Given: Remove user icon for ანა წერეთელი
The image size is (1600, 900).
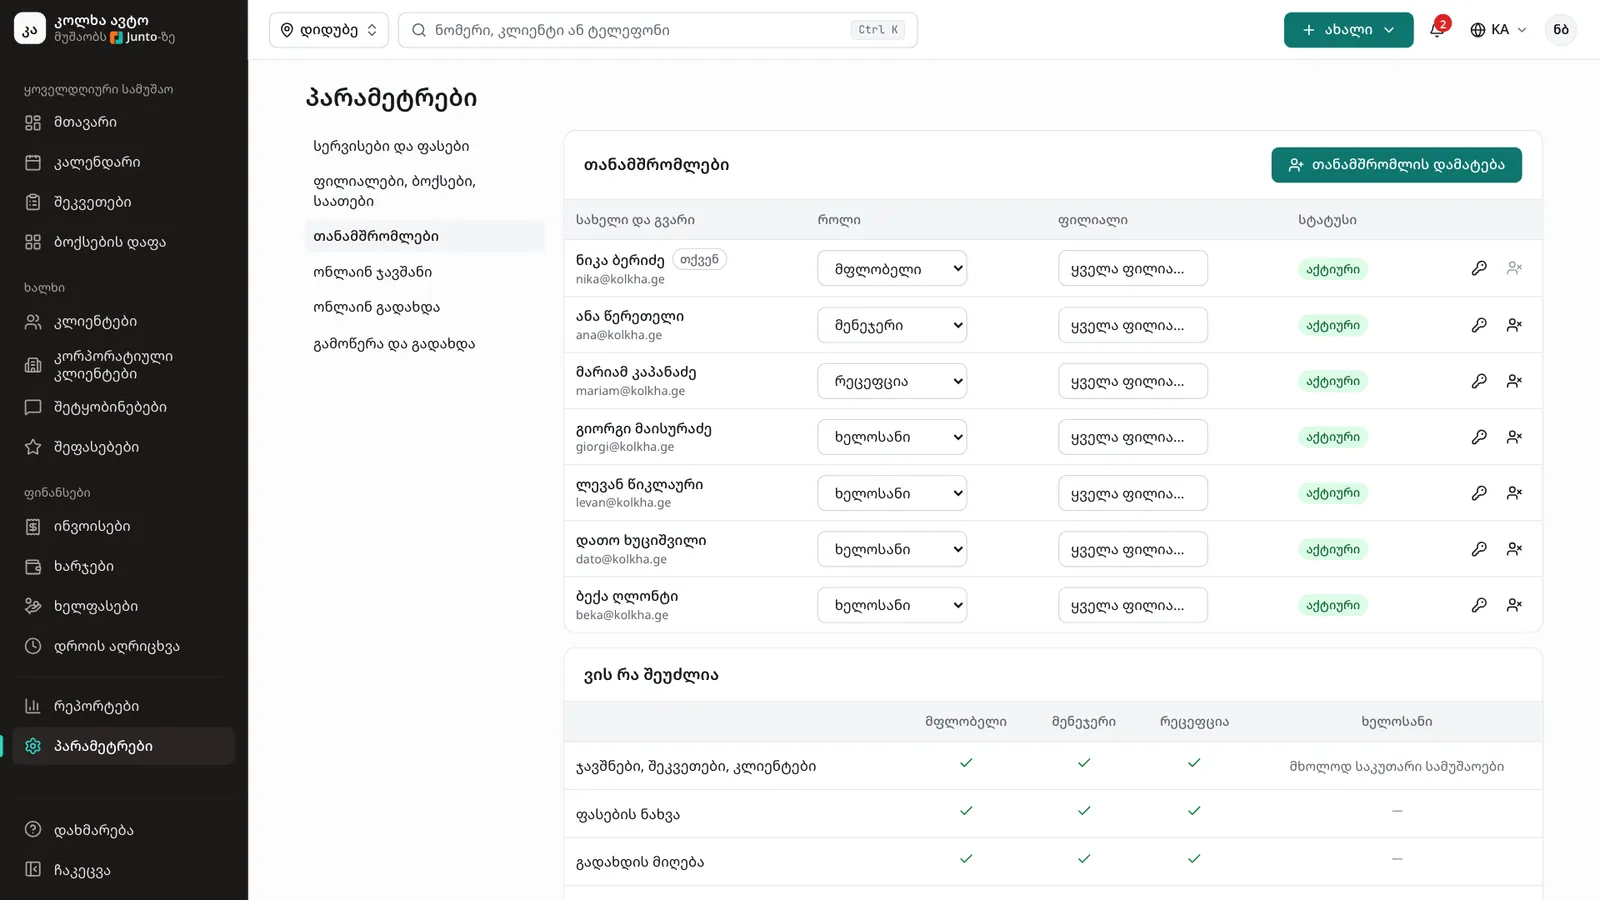Looking at the screenshot, I should coord(1515,325).
